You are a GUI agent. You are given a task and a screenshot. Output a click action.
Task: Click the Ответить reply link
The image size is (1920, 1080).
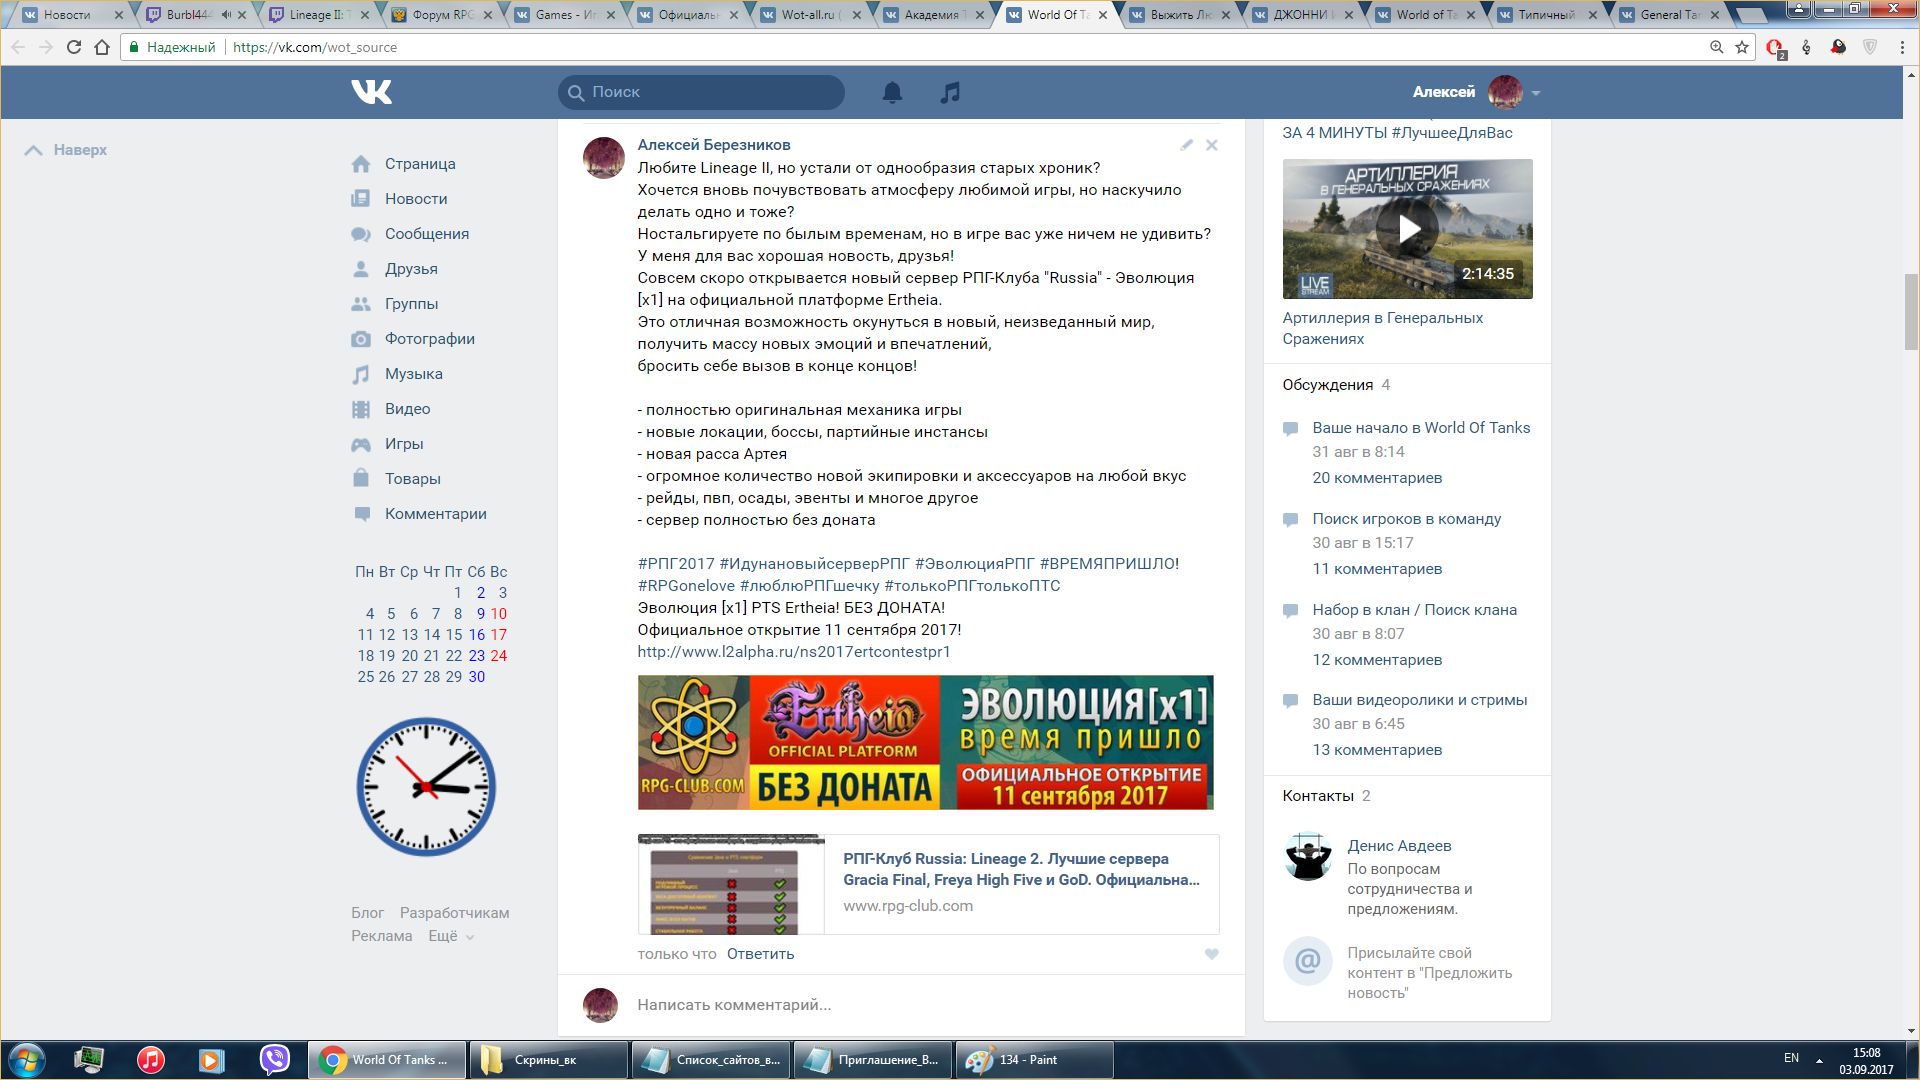(760, 954)
